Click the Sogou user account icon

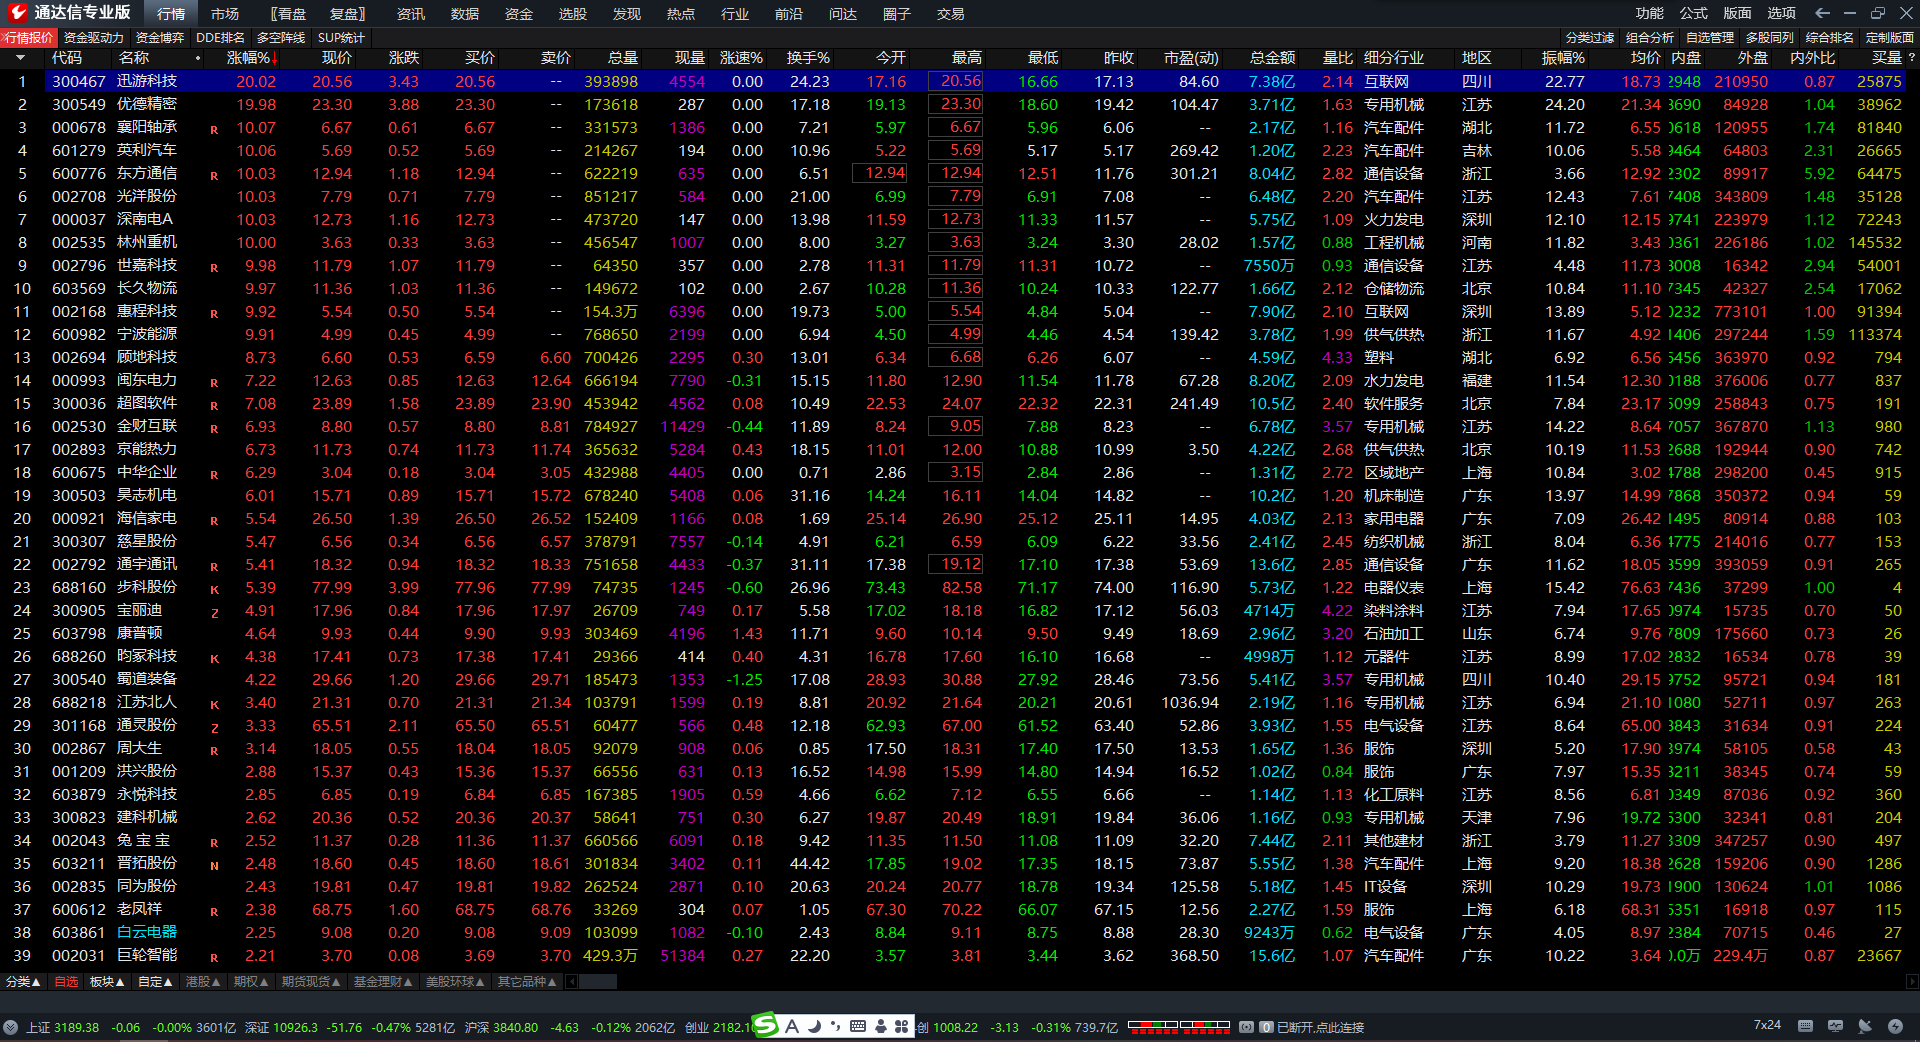tap(880, 1026)
